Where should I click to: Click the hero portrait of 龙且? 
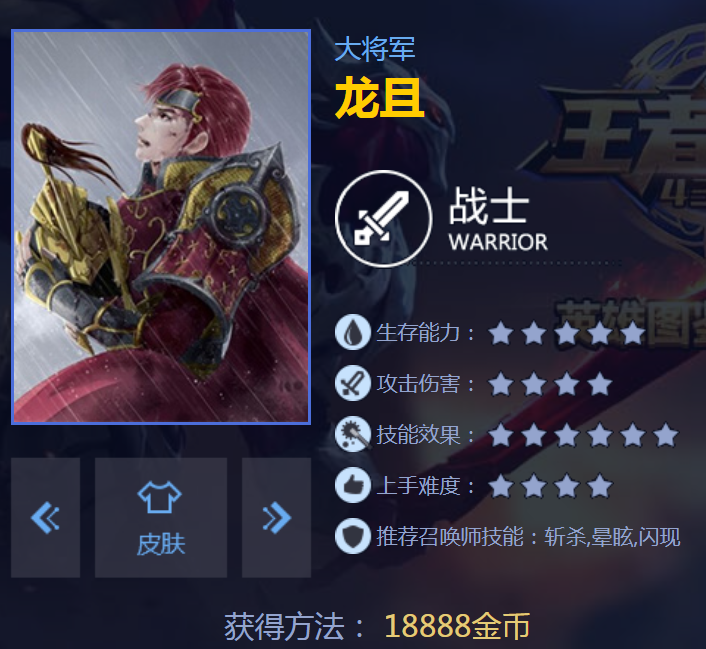pos(161,227)
